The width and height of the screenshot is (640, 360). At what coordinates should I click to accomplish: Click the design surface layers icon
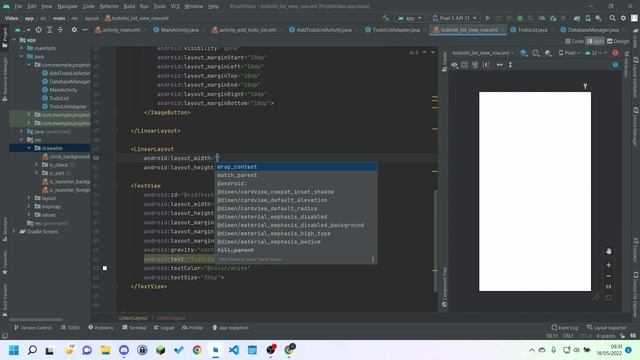click(524, 53)
